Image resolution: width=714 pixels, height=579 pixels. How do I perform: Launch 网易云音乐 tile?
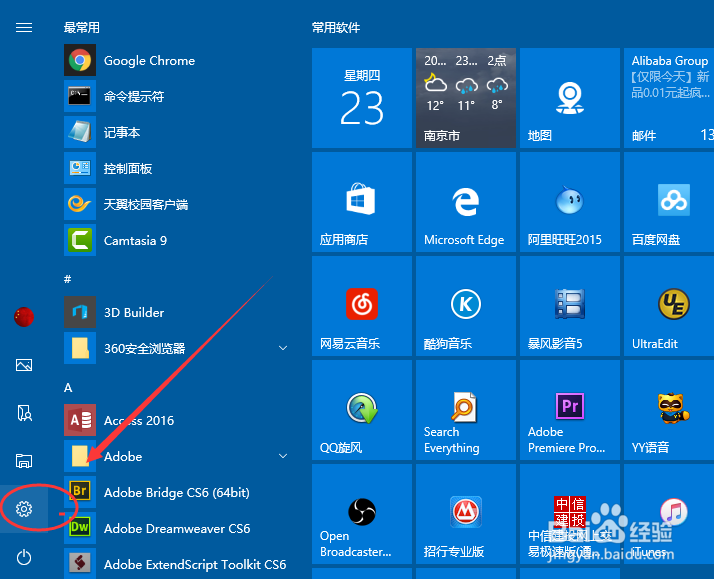[x=362, y=306]
